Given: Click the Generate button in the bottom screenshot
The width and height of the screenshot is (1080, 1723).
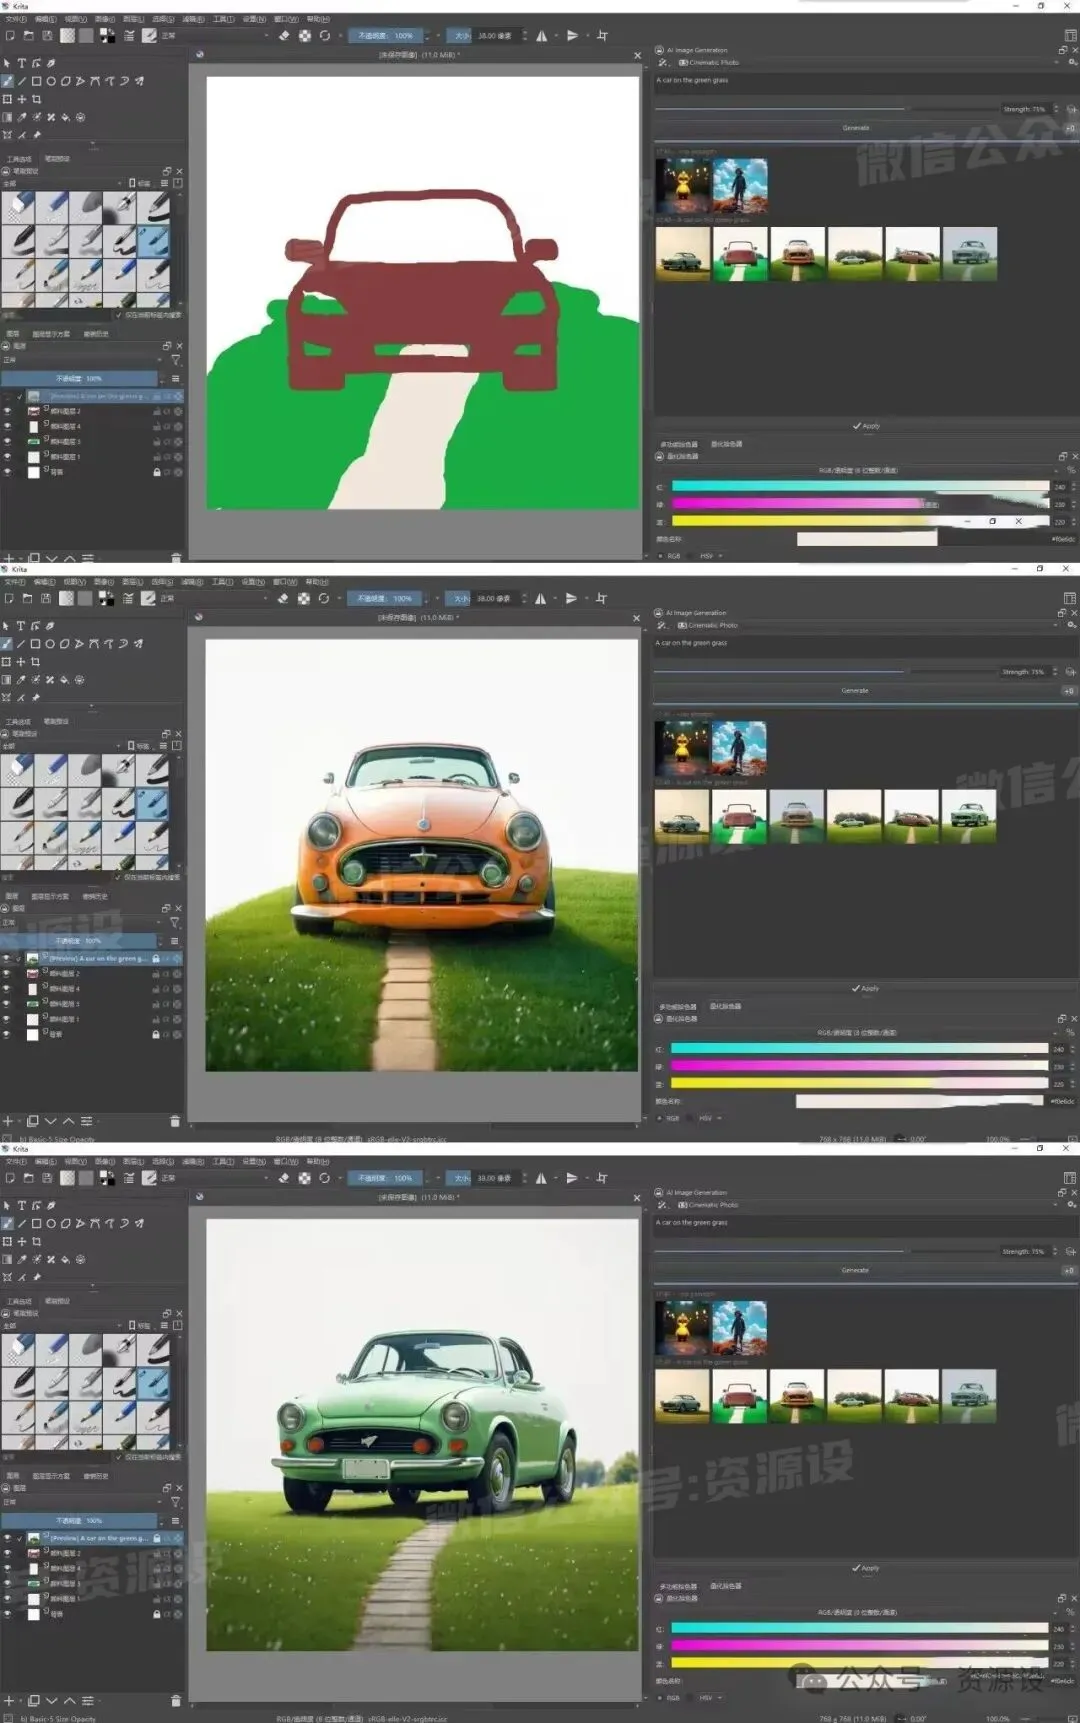Looking at the screenshot, I should point(855,1270).
